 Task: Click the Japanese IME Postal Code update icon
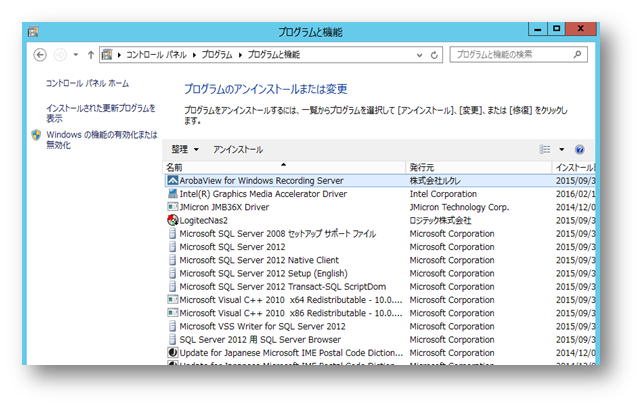[x=173, y=353]
